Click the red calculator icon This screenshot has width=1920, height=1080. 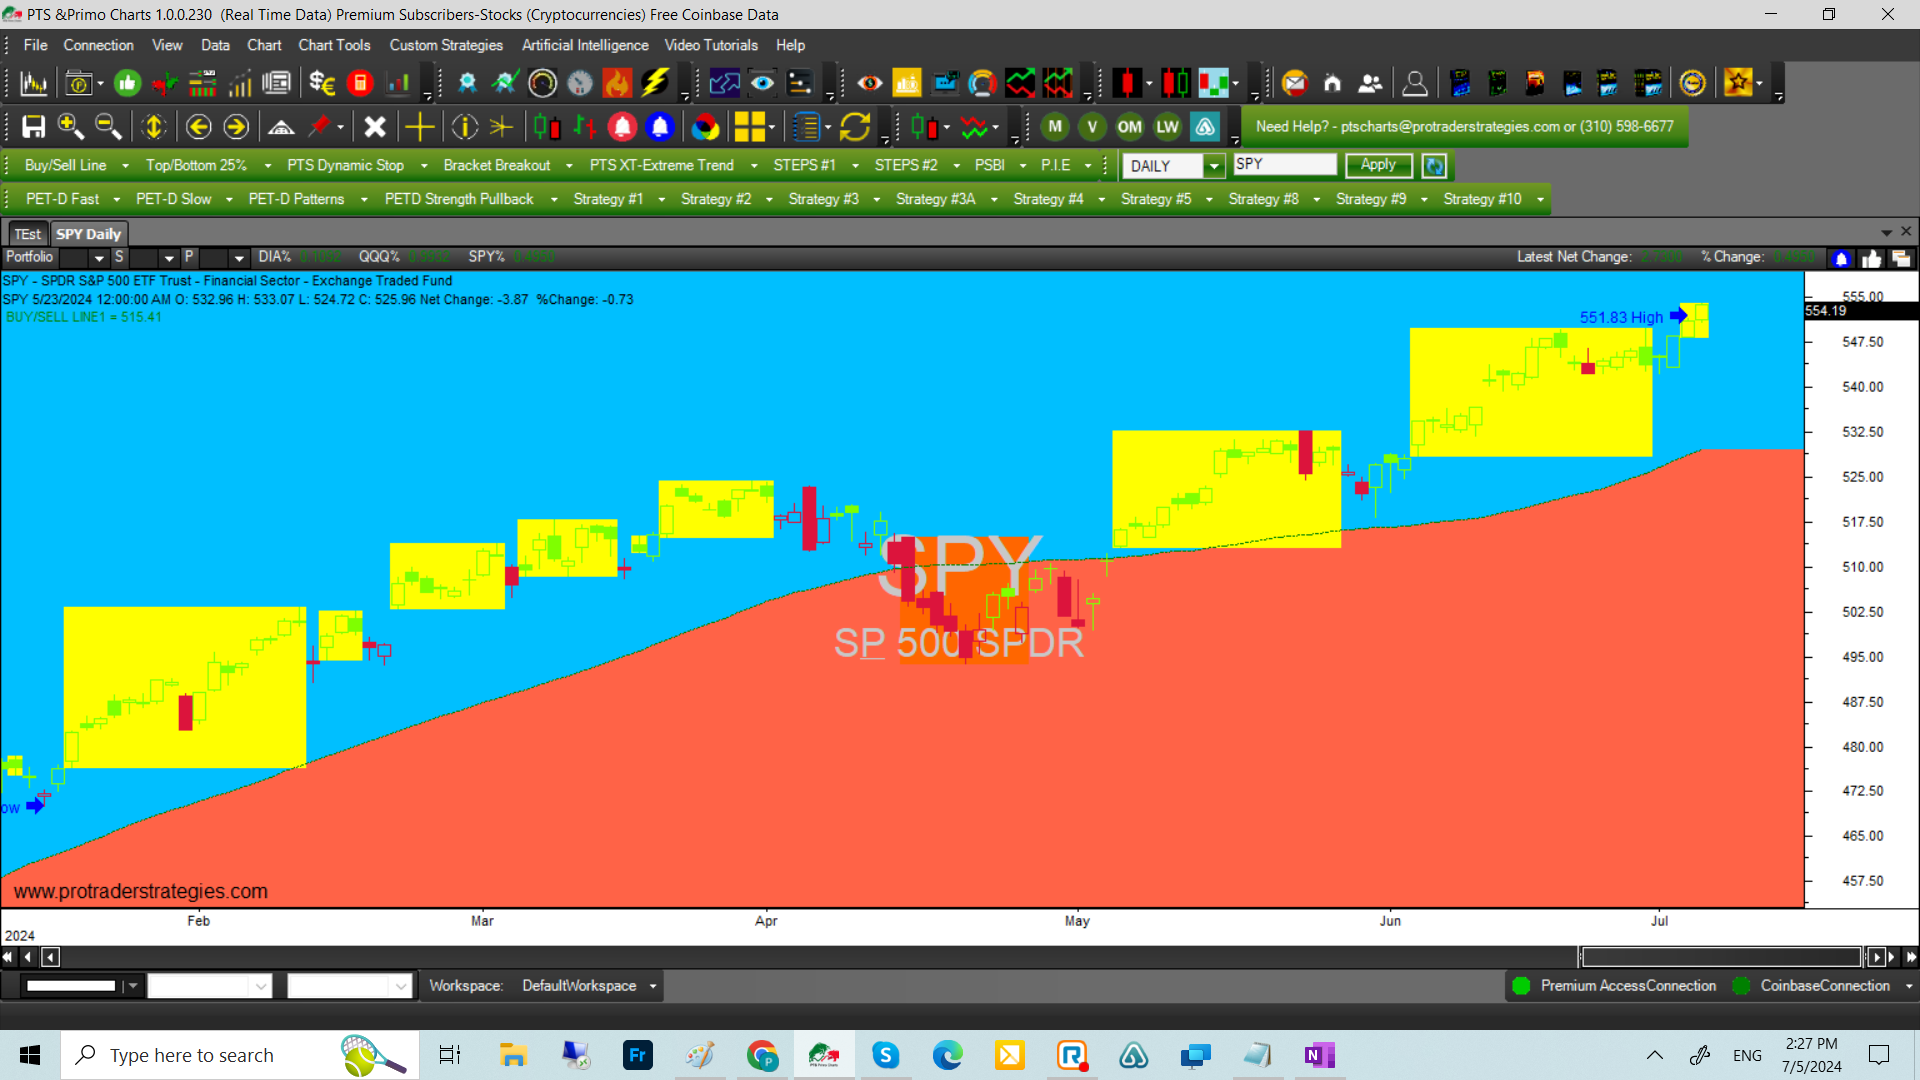click(x=360, y=83)
